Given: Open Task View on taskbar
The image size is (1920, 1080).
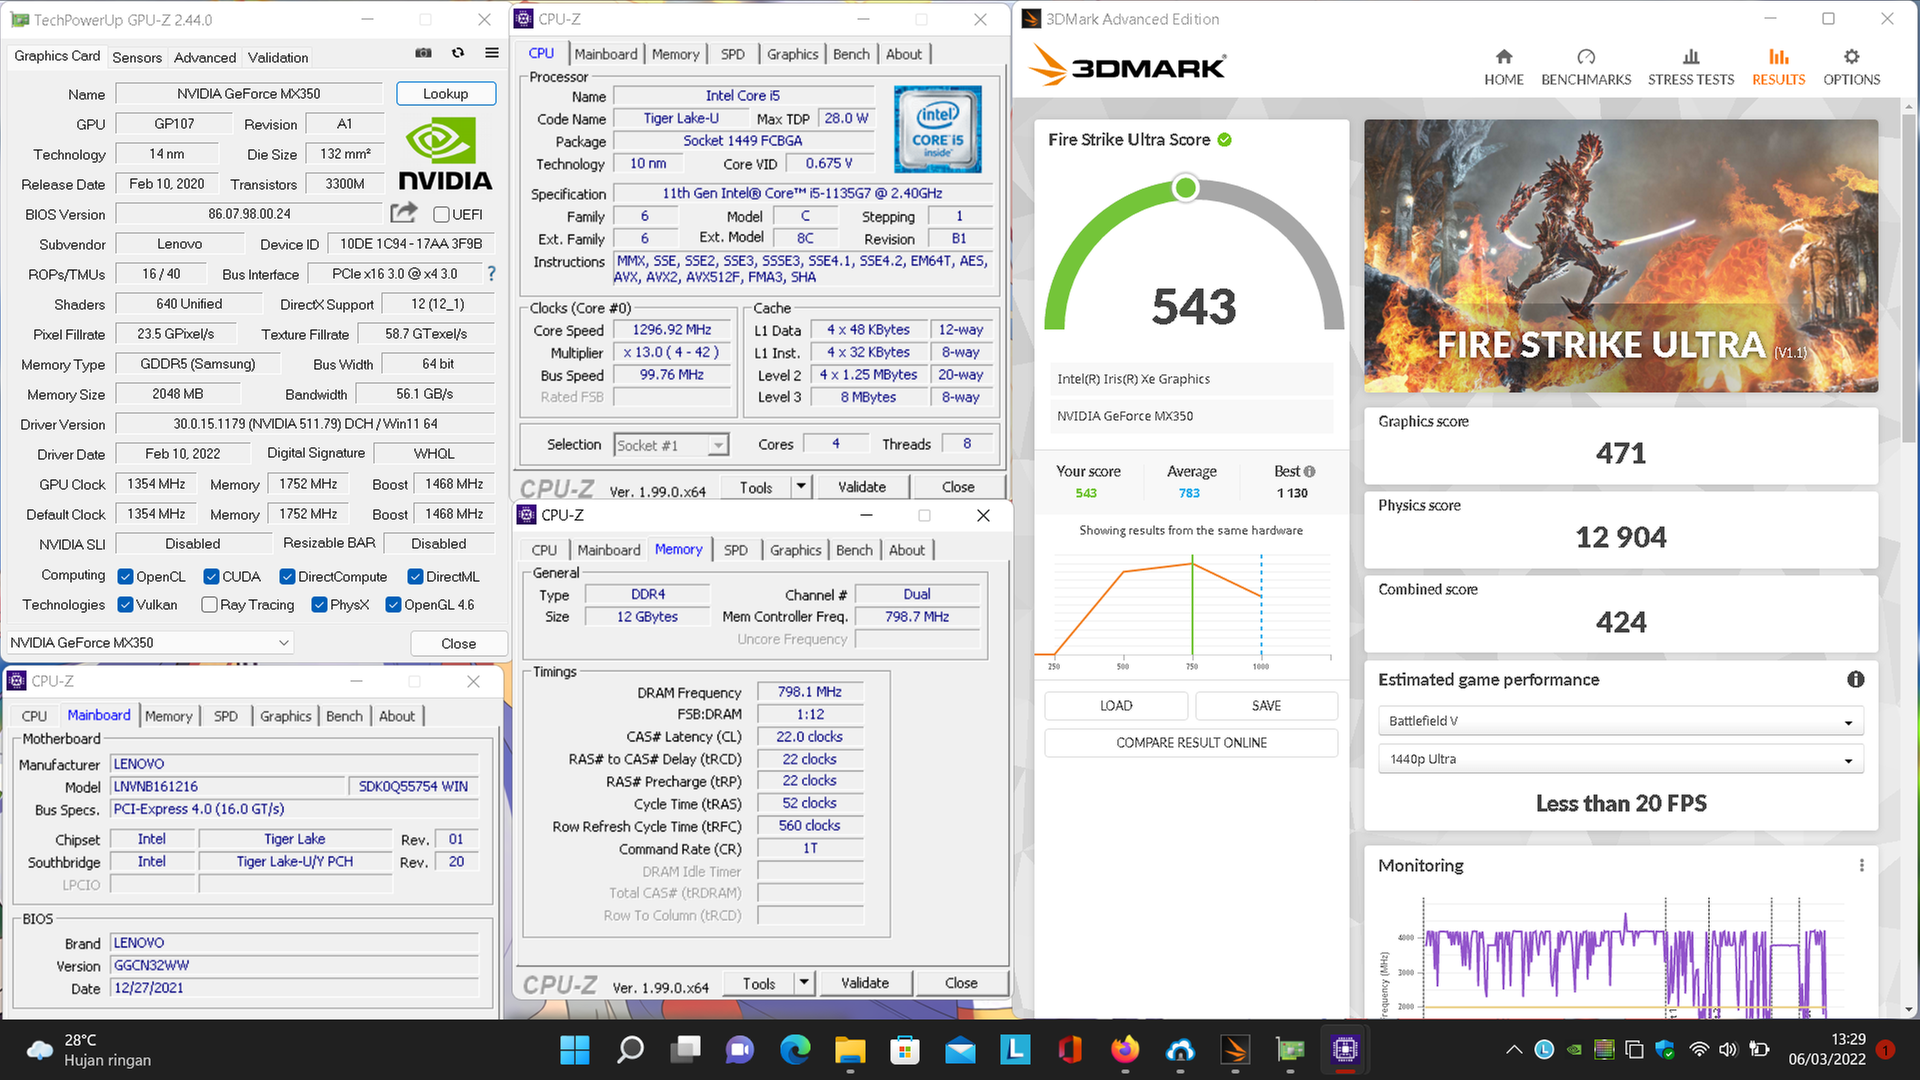Looking at the screenshot, I should (686, 1050).
